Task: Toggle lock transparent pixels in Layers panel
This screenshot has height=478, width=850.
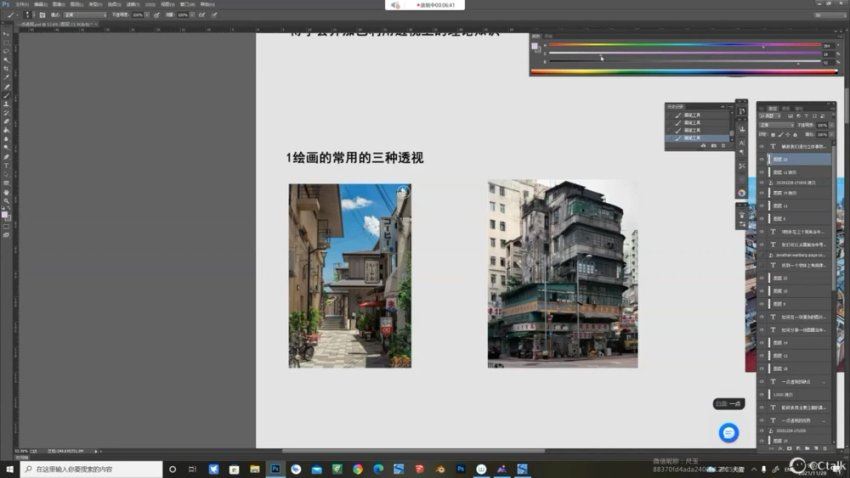Action: [x=773, y=134]
